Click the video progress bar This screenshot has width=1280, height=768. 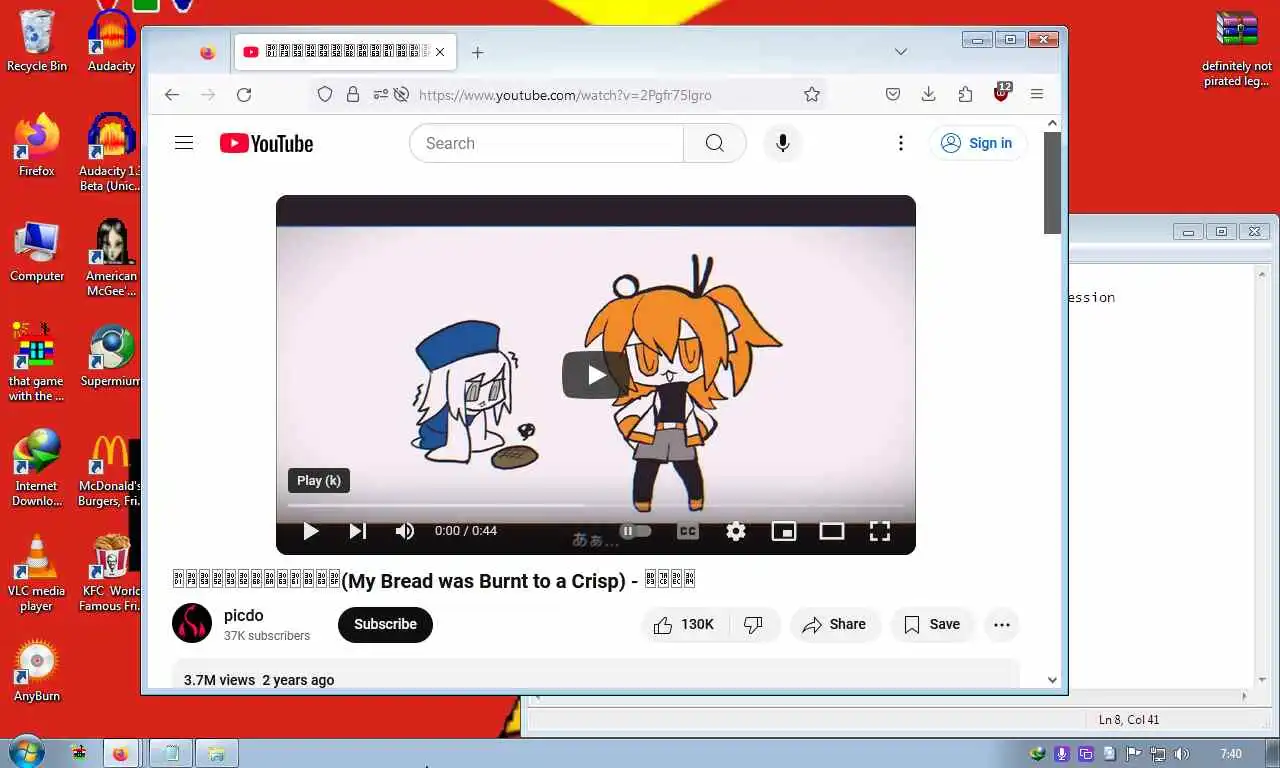[596, 506]
